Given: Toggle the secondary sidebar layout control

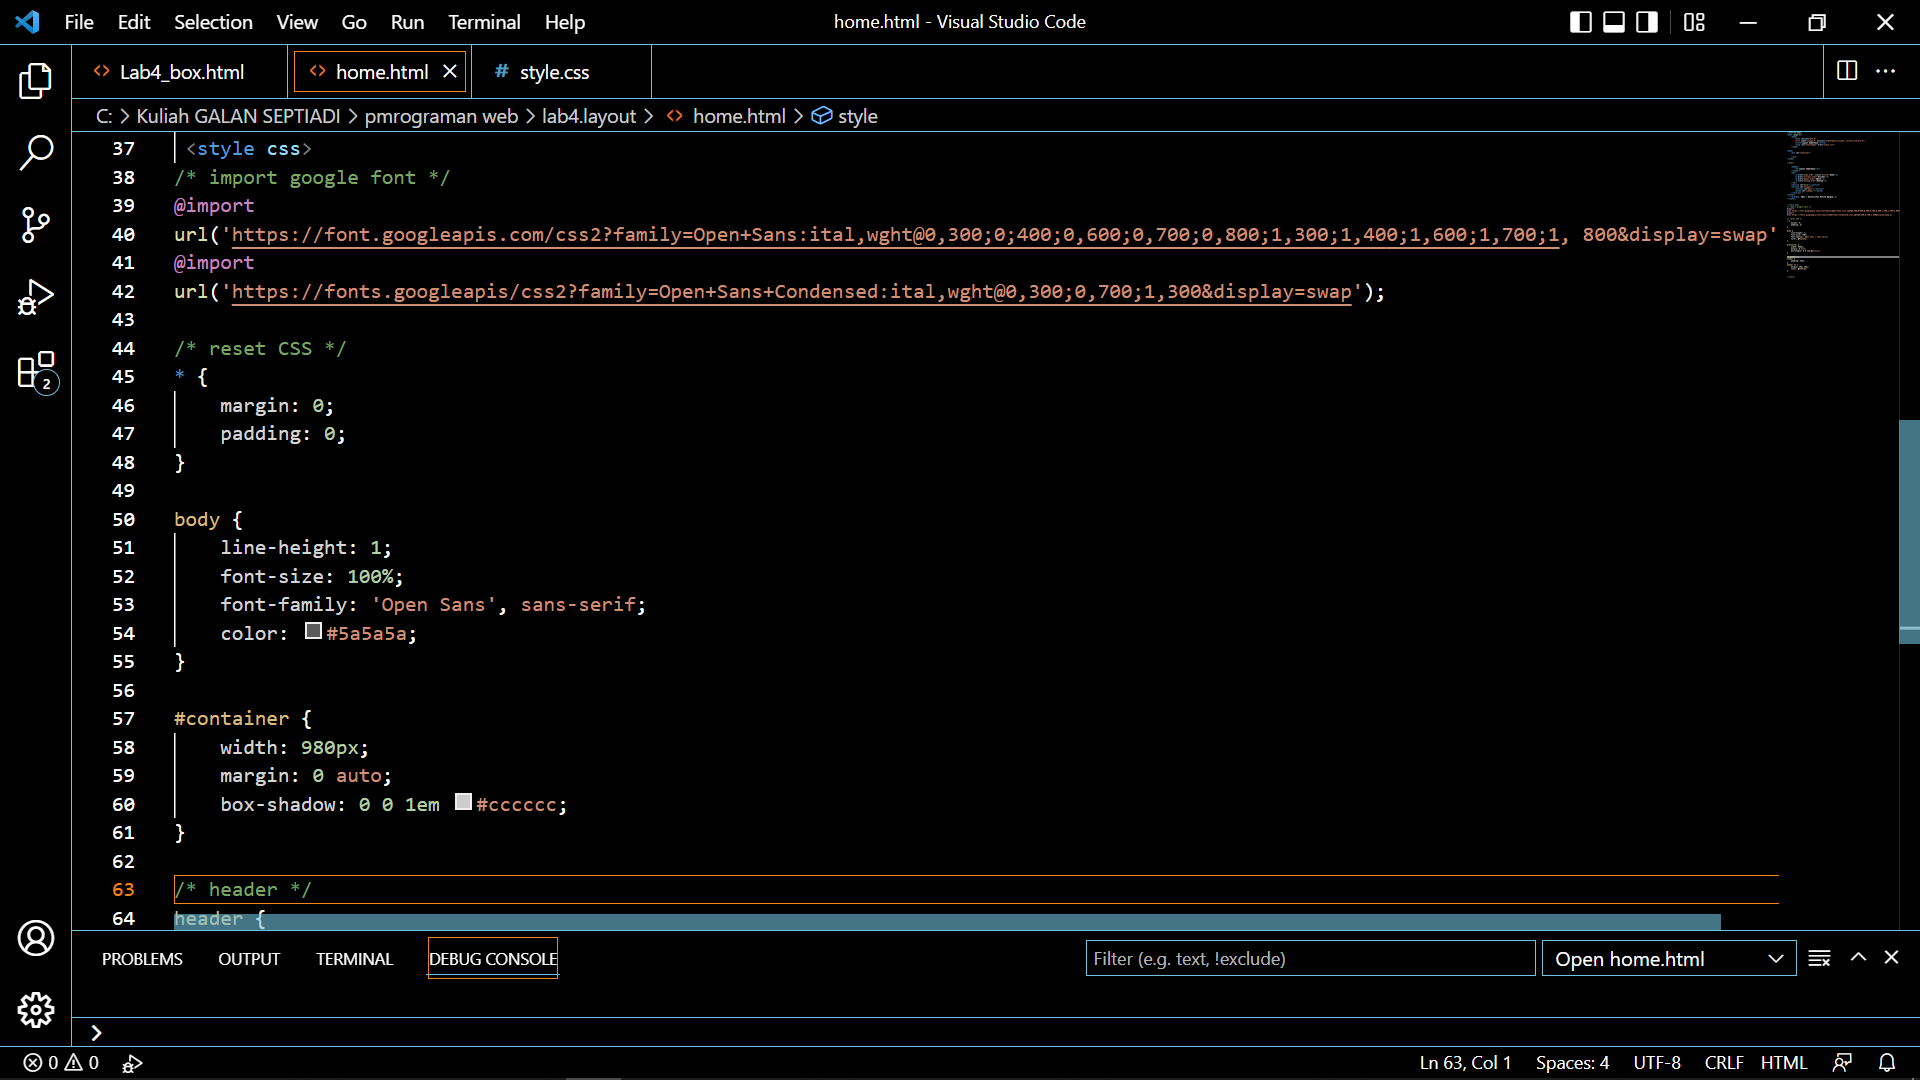Looking at the screenshot, I should pyautogui.click(x=1646, y=21).
